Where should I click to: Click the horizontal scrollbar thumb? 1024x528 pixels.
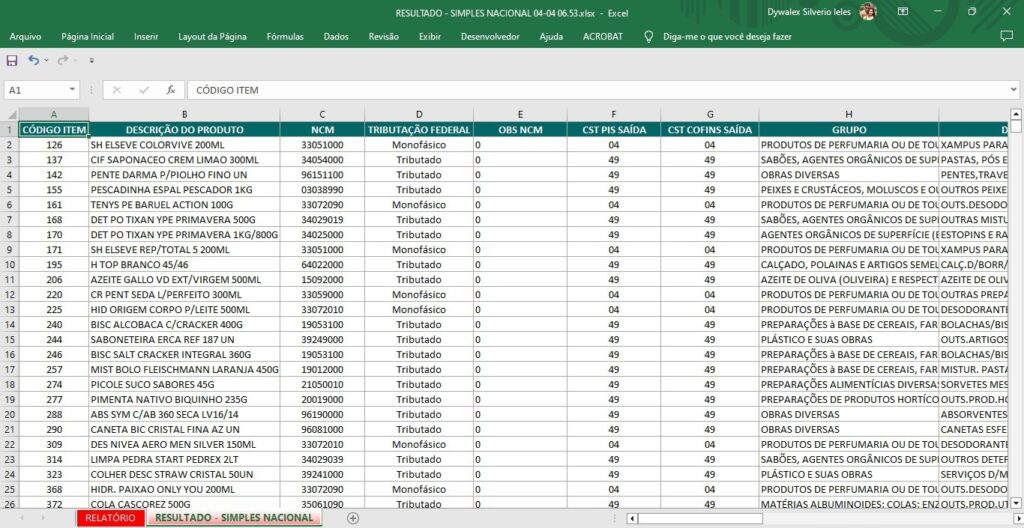tap(700, 518)
